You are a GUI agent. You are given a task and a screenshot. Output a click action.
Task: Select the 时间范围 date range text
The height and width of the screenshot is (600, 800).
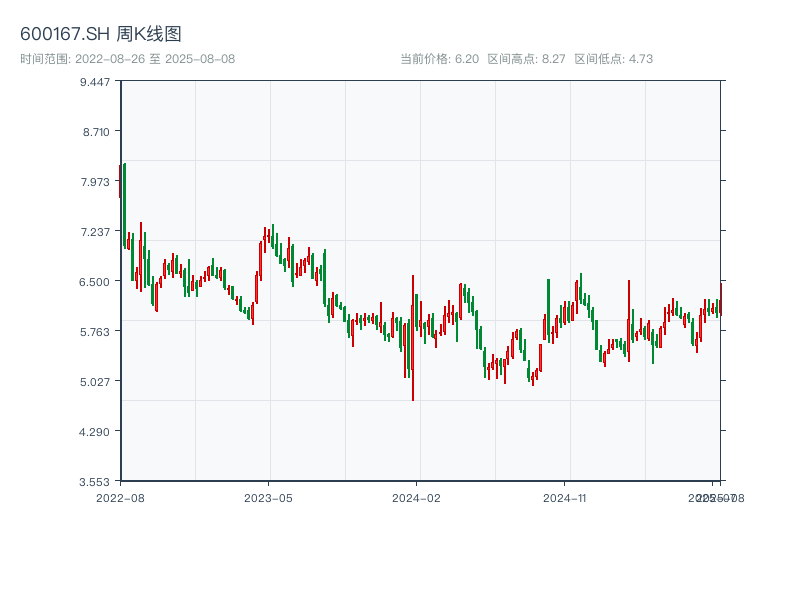click(128, 59)
